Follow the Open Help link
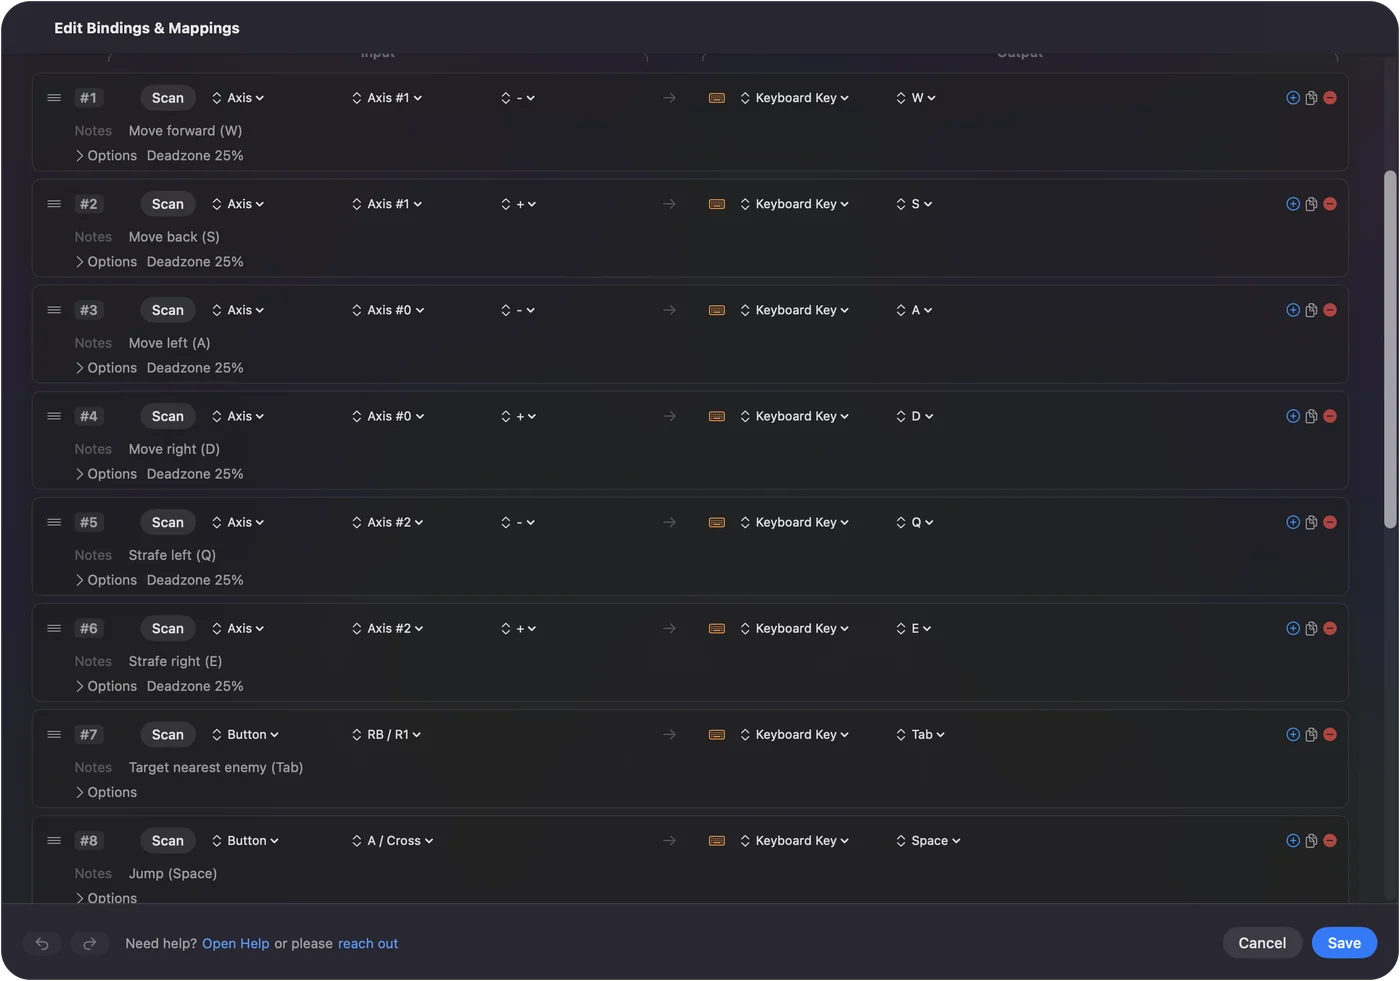This screenshot has height=981, width=1400. click(236, 944)
